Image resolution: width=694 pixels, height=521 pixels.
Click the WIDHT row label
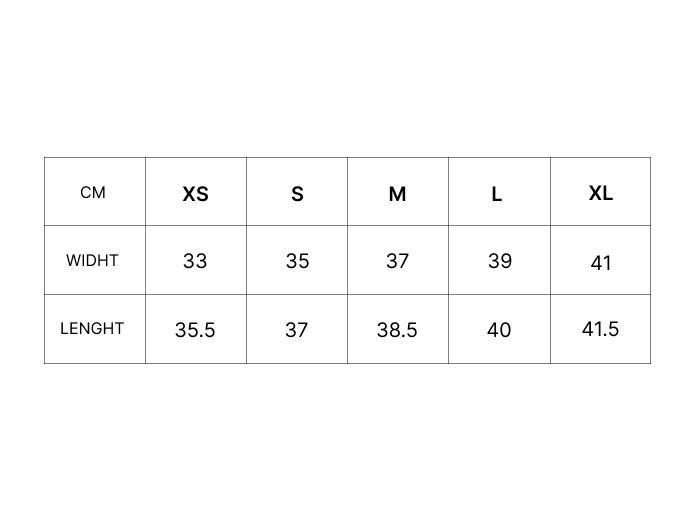[92, 260]
